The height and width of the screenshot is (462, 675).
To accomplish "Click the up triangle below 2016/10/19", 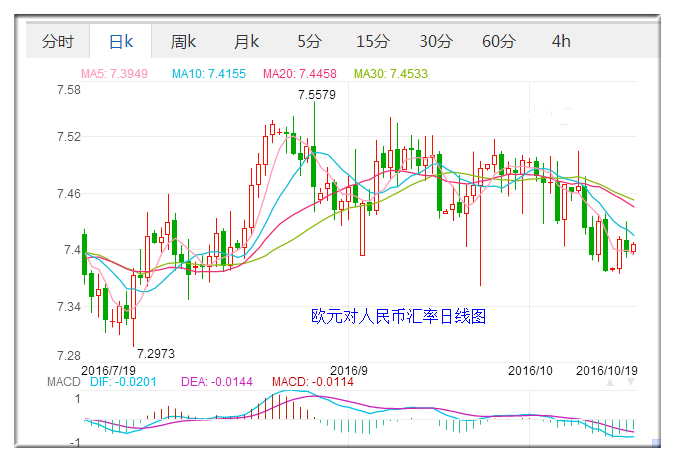I will tap(609, 382).
